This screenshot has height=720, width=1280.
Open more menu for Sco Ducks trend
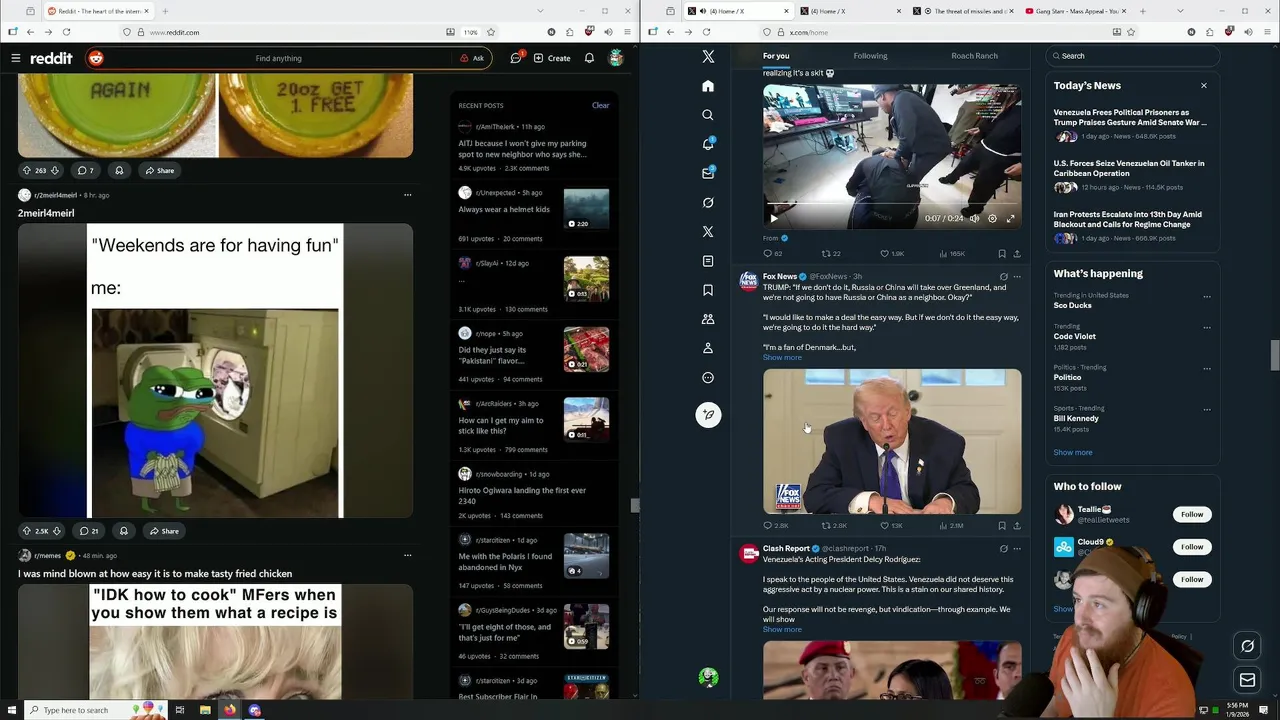(x=1207, y=296)
